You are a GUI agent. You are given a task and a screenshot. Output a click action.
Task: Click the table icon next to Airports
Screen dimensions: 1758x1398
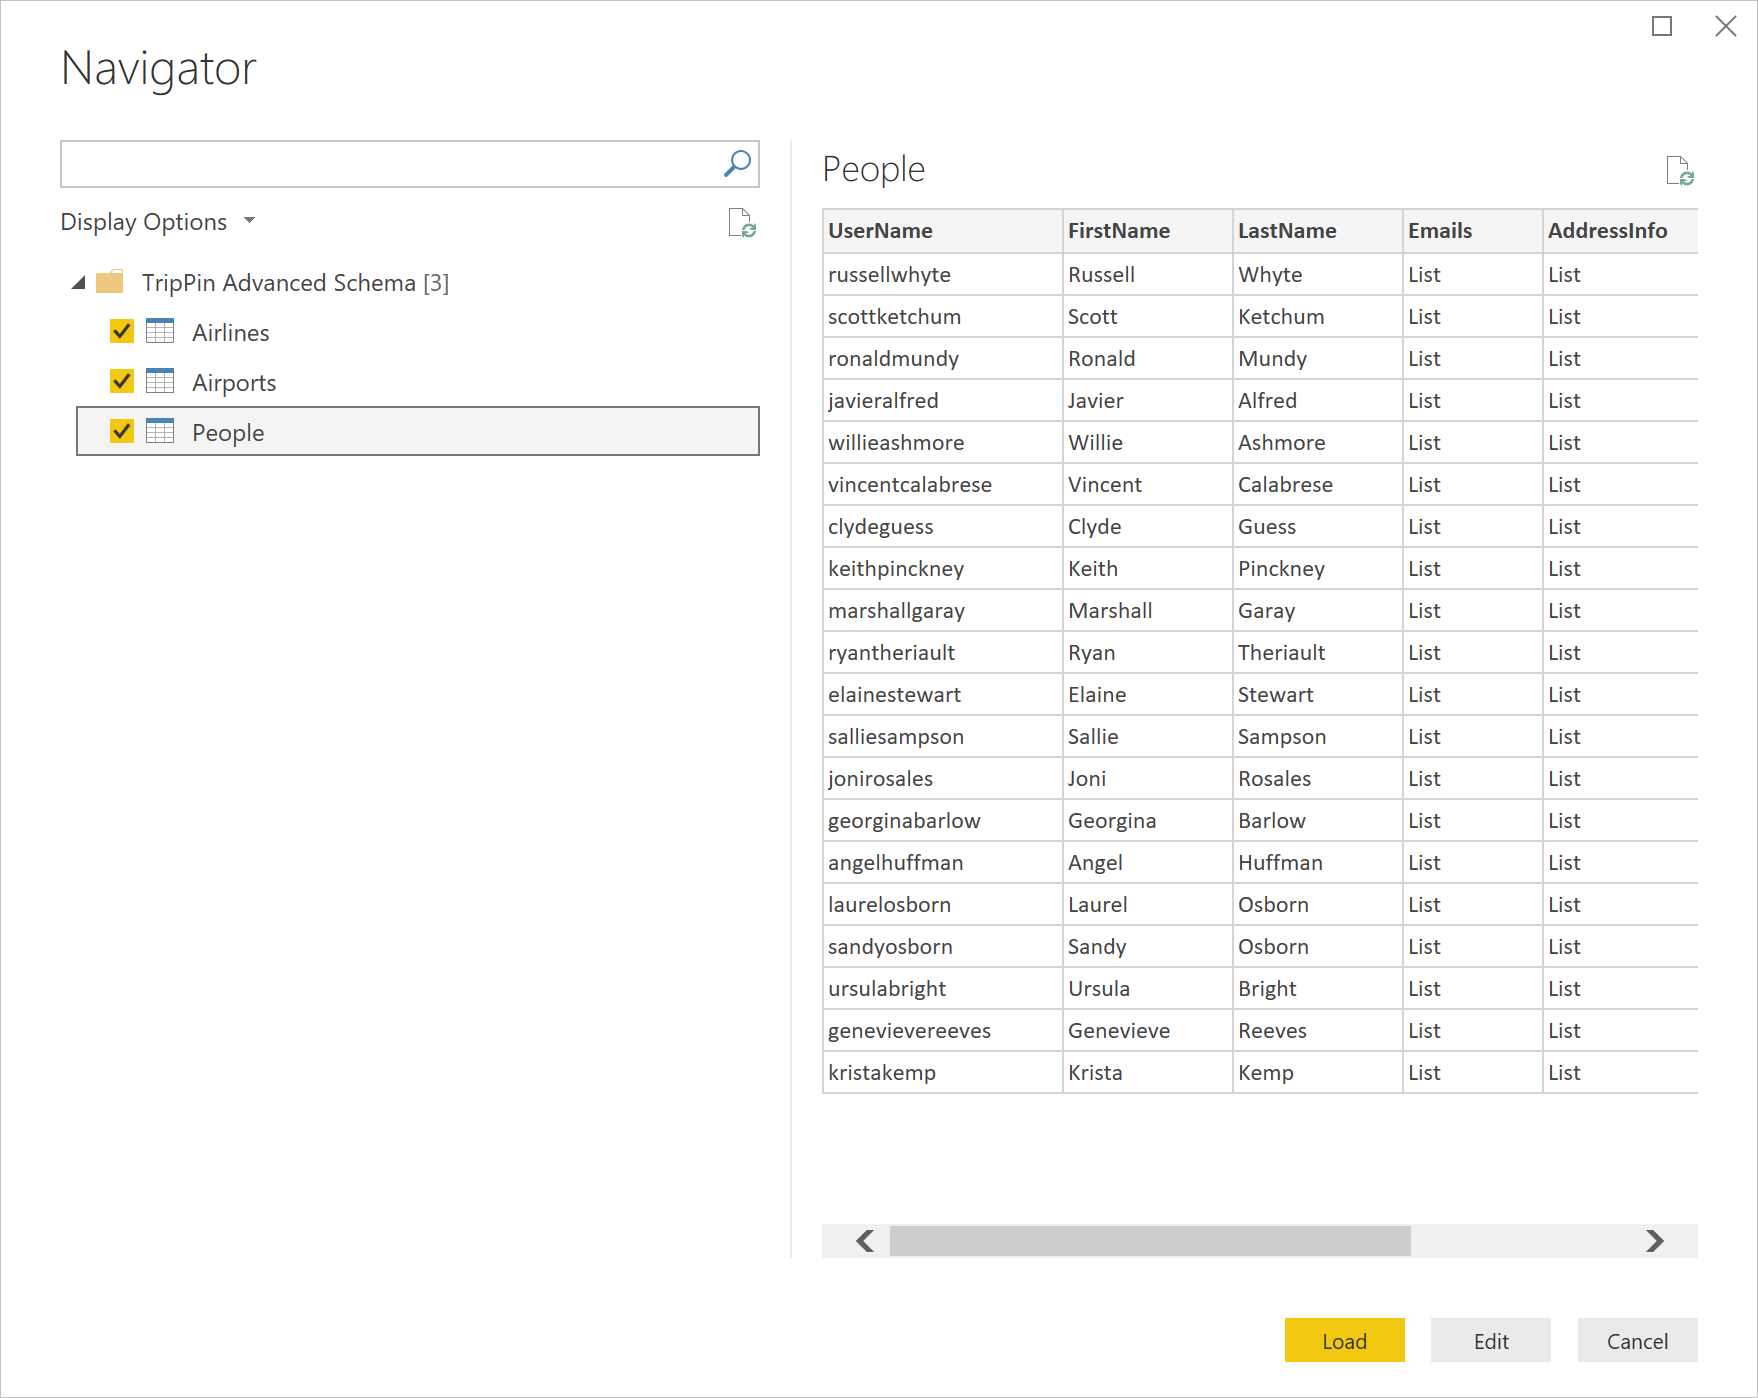160,381
